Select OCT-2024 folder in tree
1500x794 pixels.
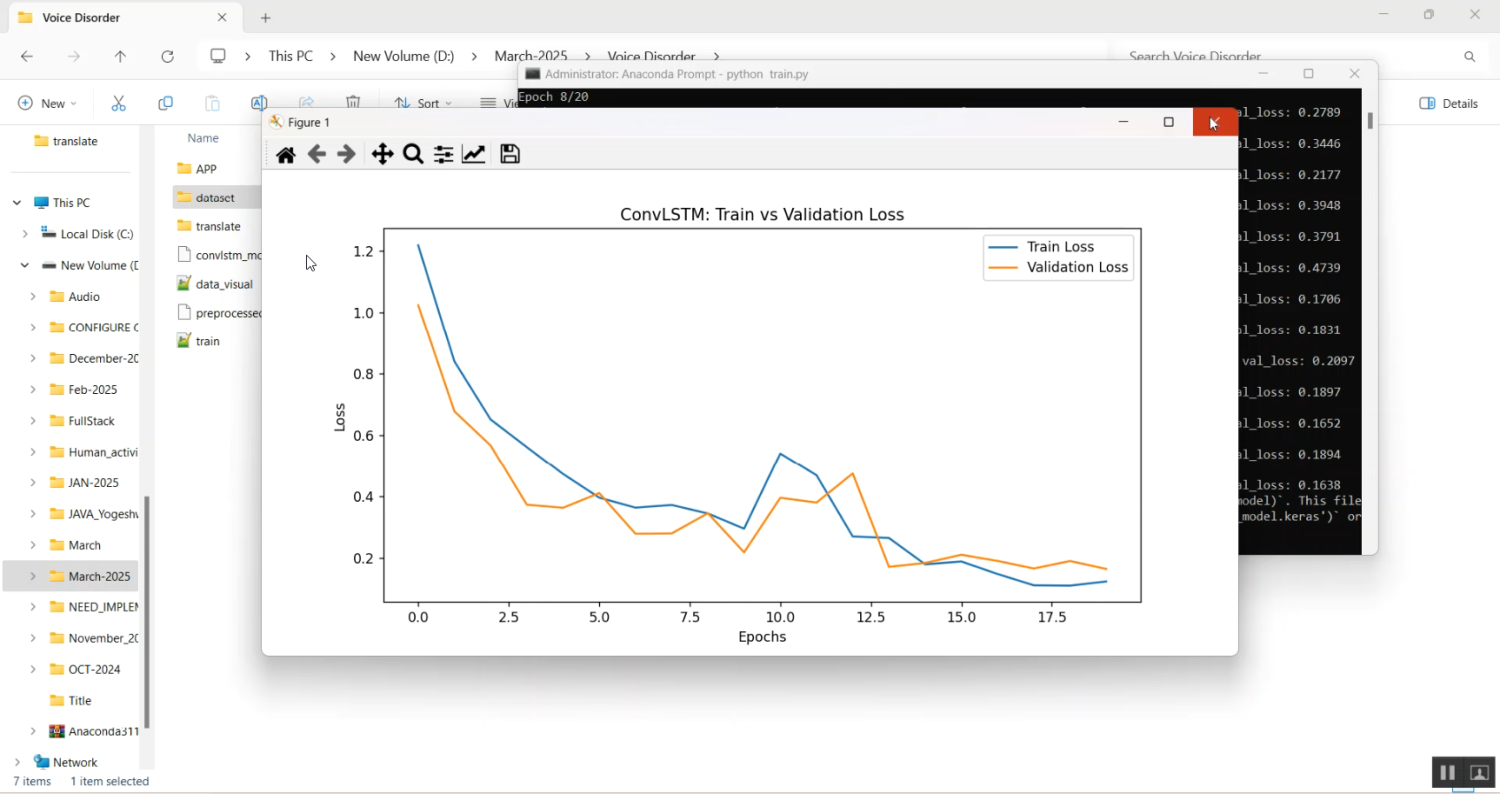(86, 669)
